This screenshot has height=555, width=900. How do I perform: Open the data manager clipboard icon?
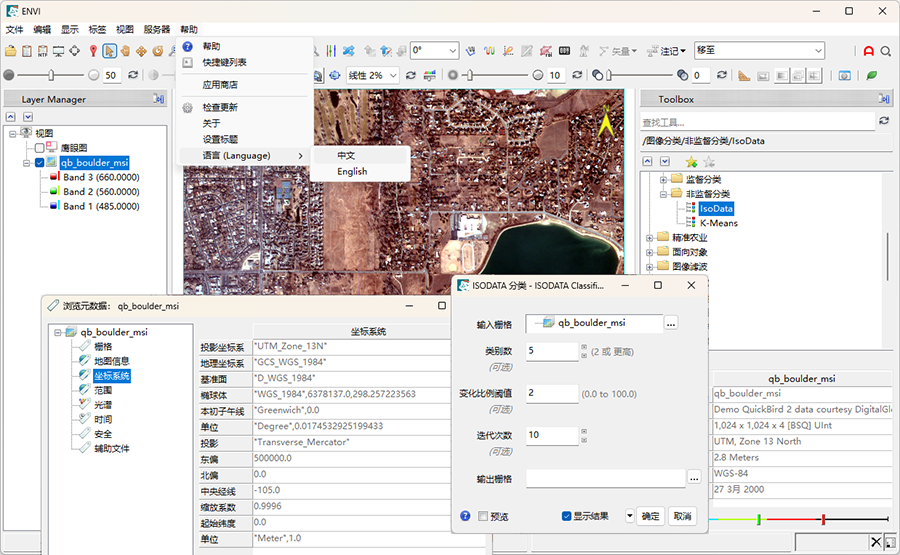[26, 51]
